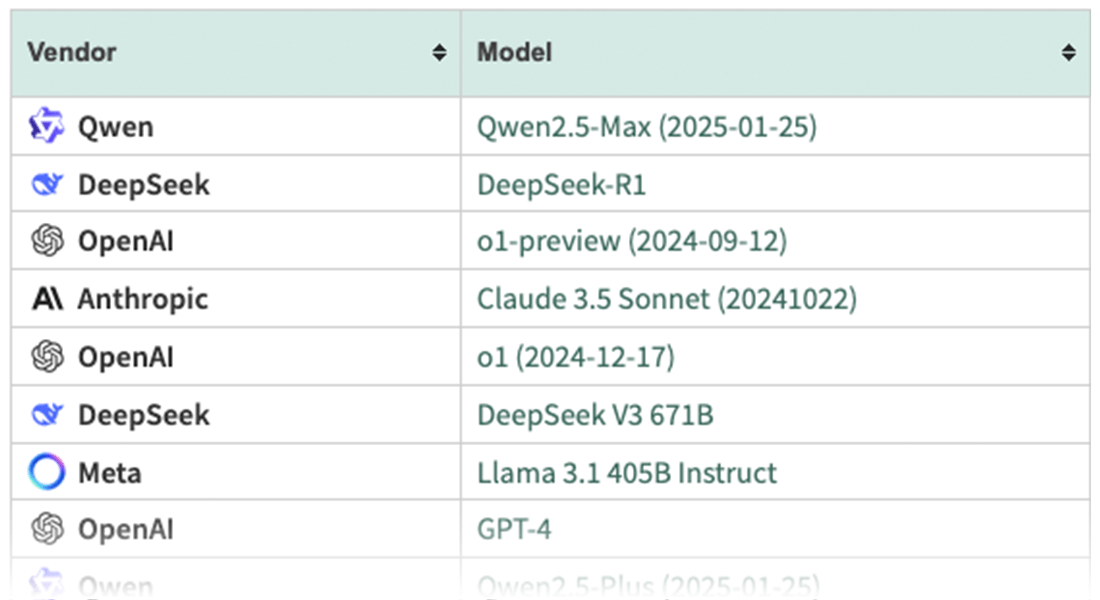
Task: Click the Anthropic logo icon
Action: pyautogui.click(x=46, y=299)
